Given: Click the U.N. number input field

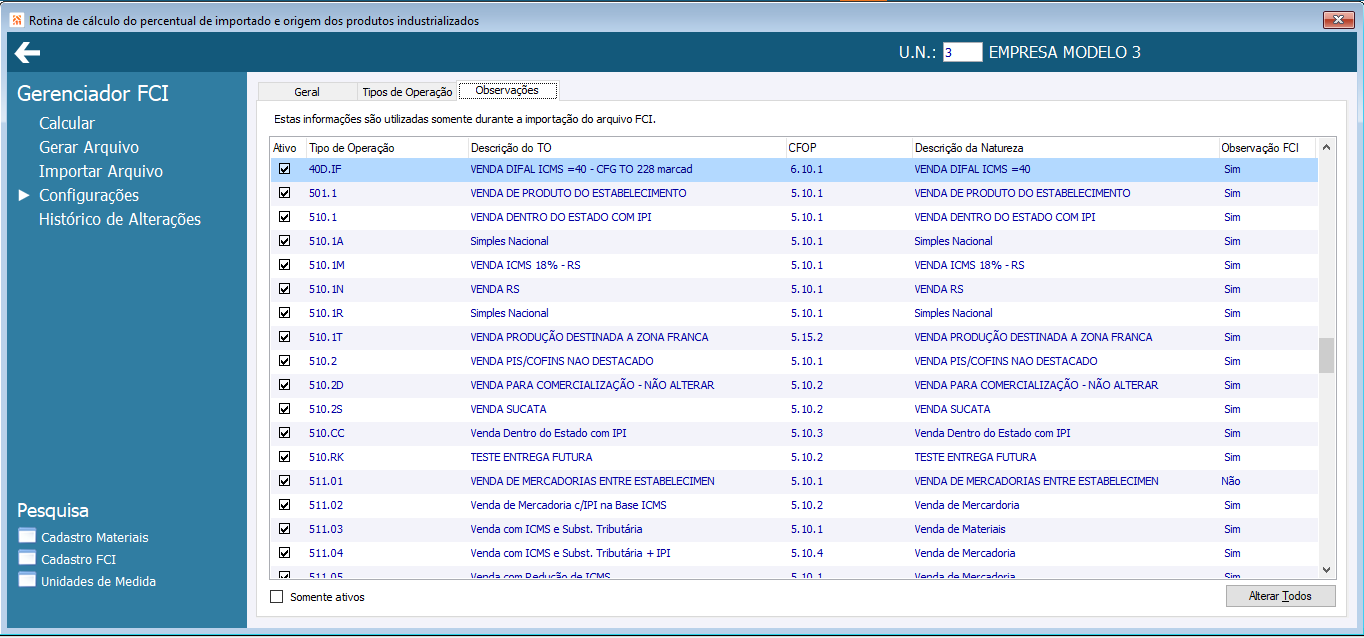Looking at the screenshot, I should pyautogui.click(x=962, y=53).
